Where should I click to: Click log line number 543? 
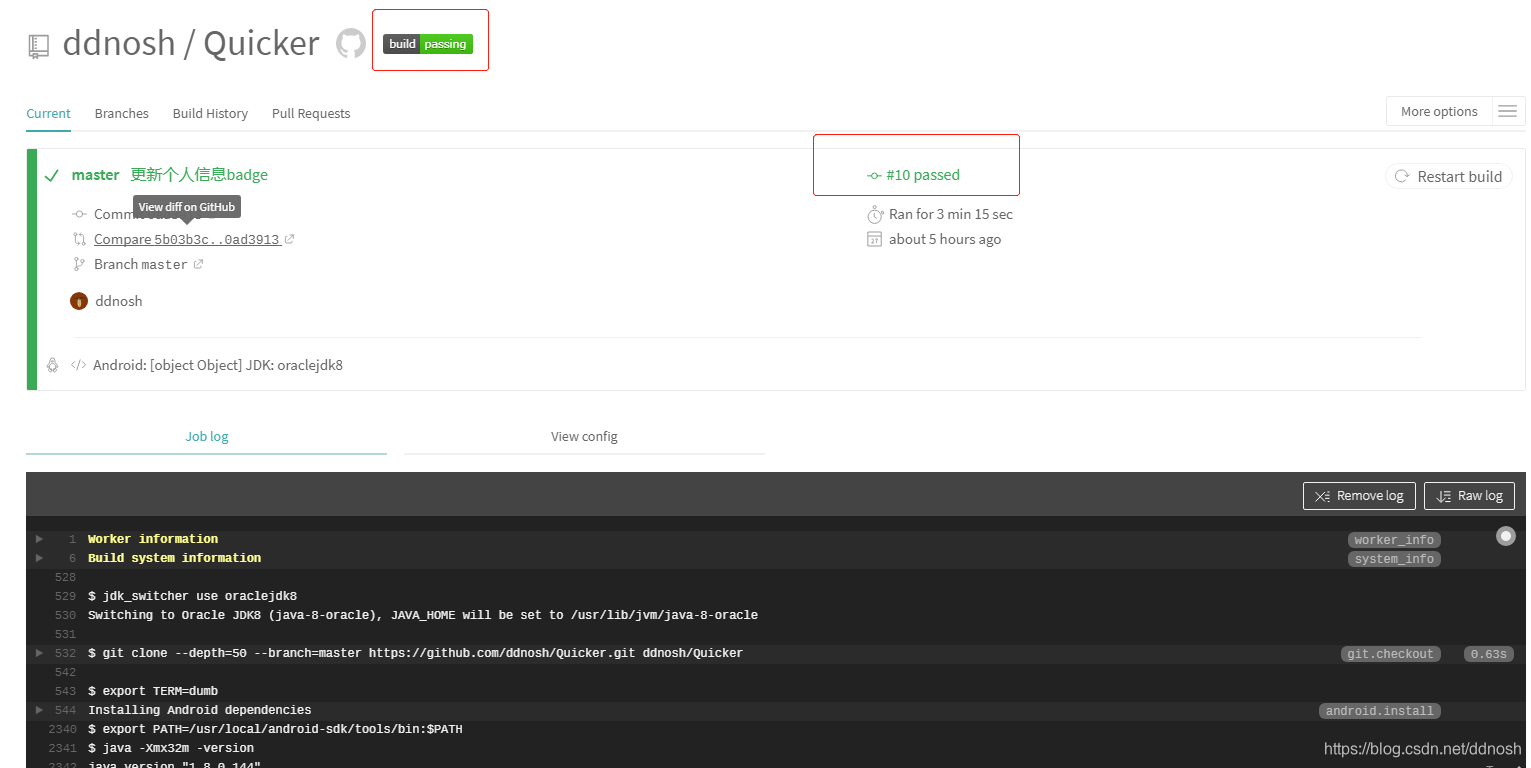[65, 691]
